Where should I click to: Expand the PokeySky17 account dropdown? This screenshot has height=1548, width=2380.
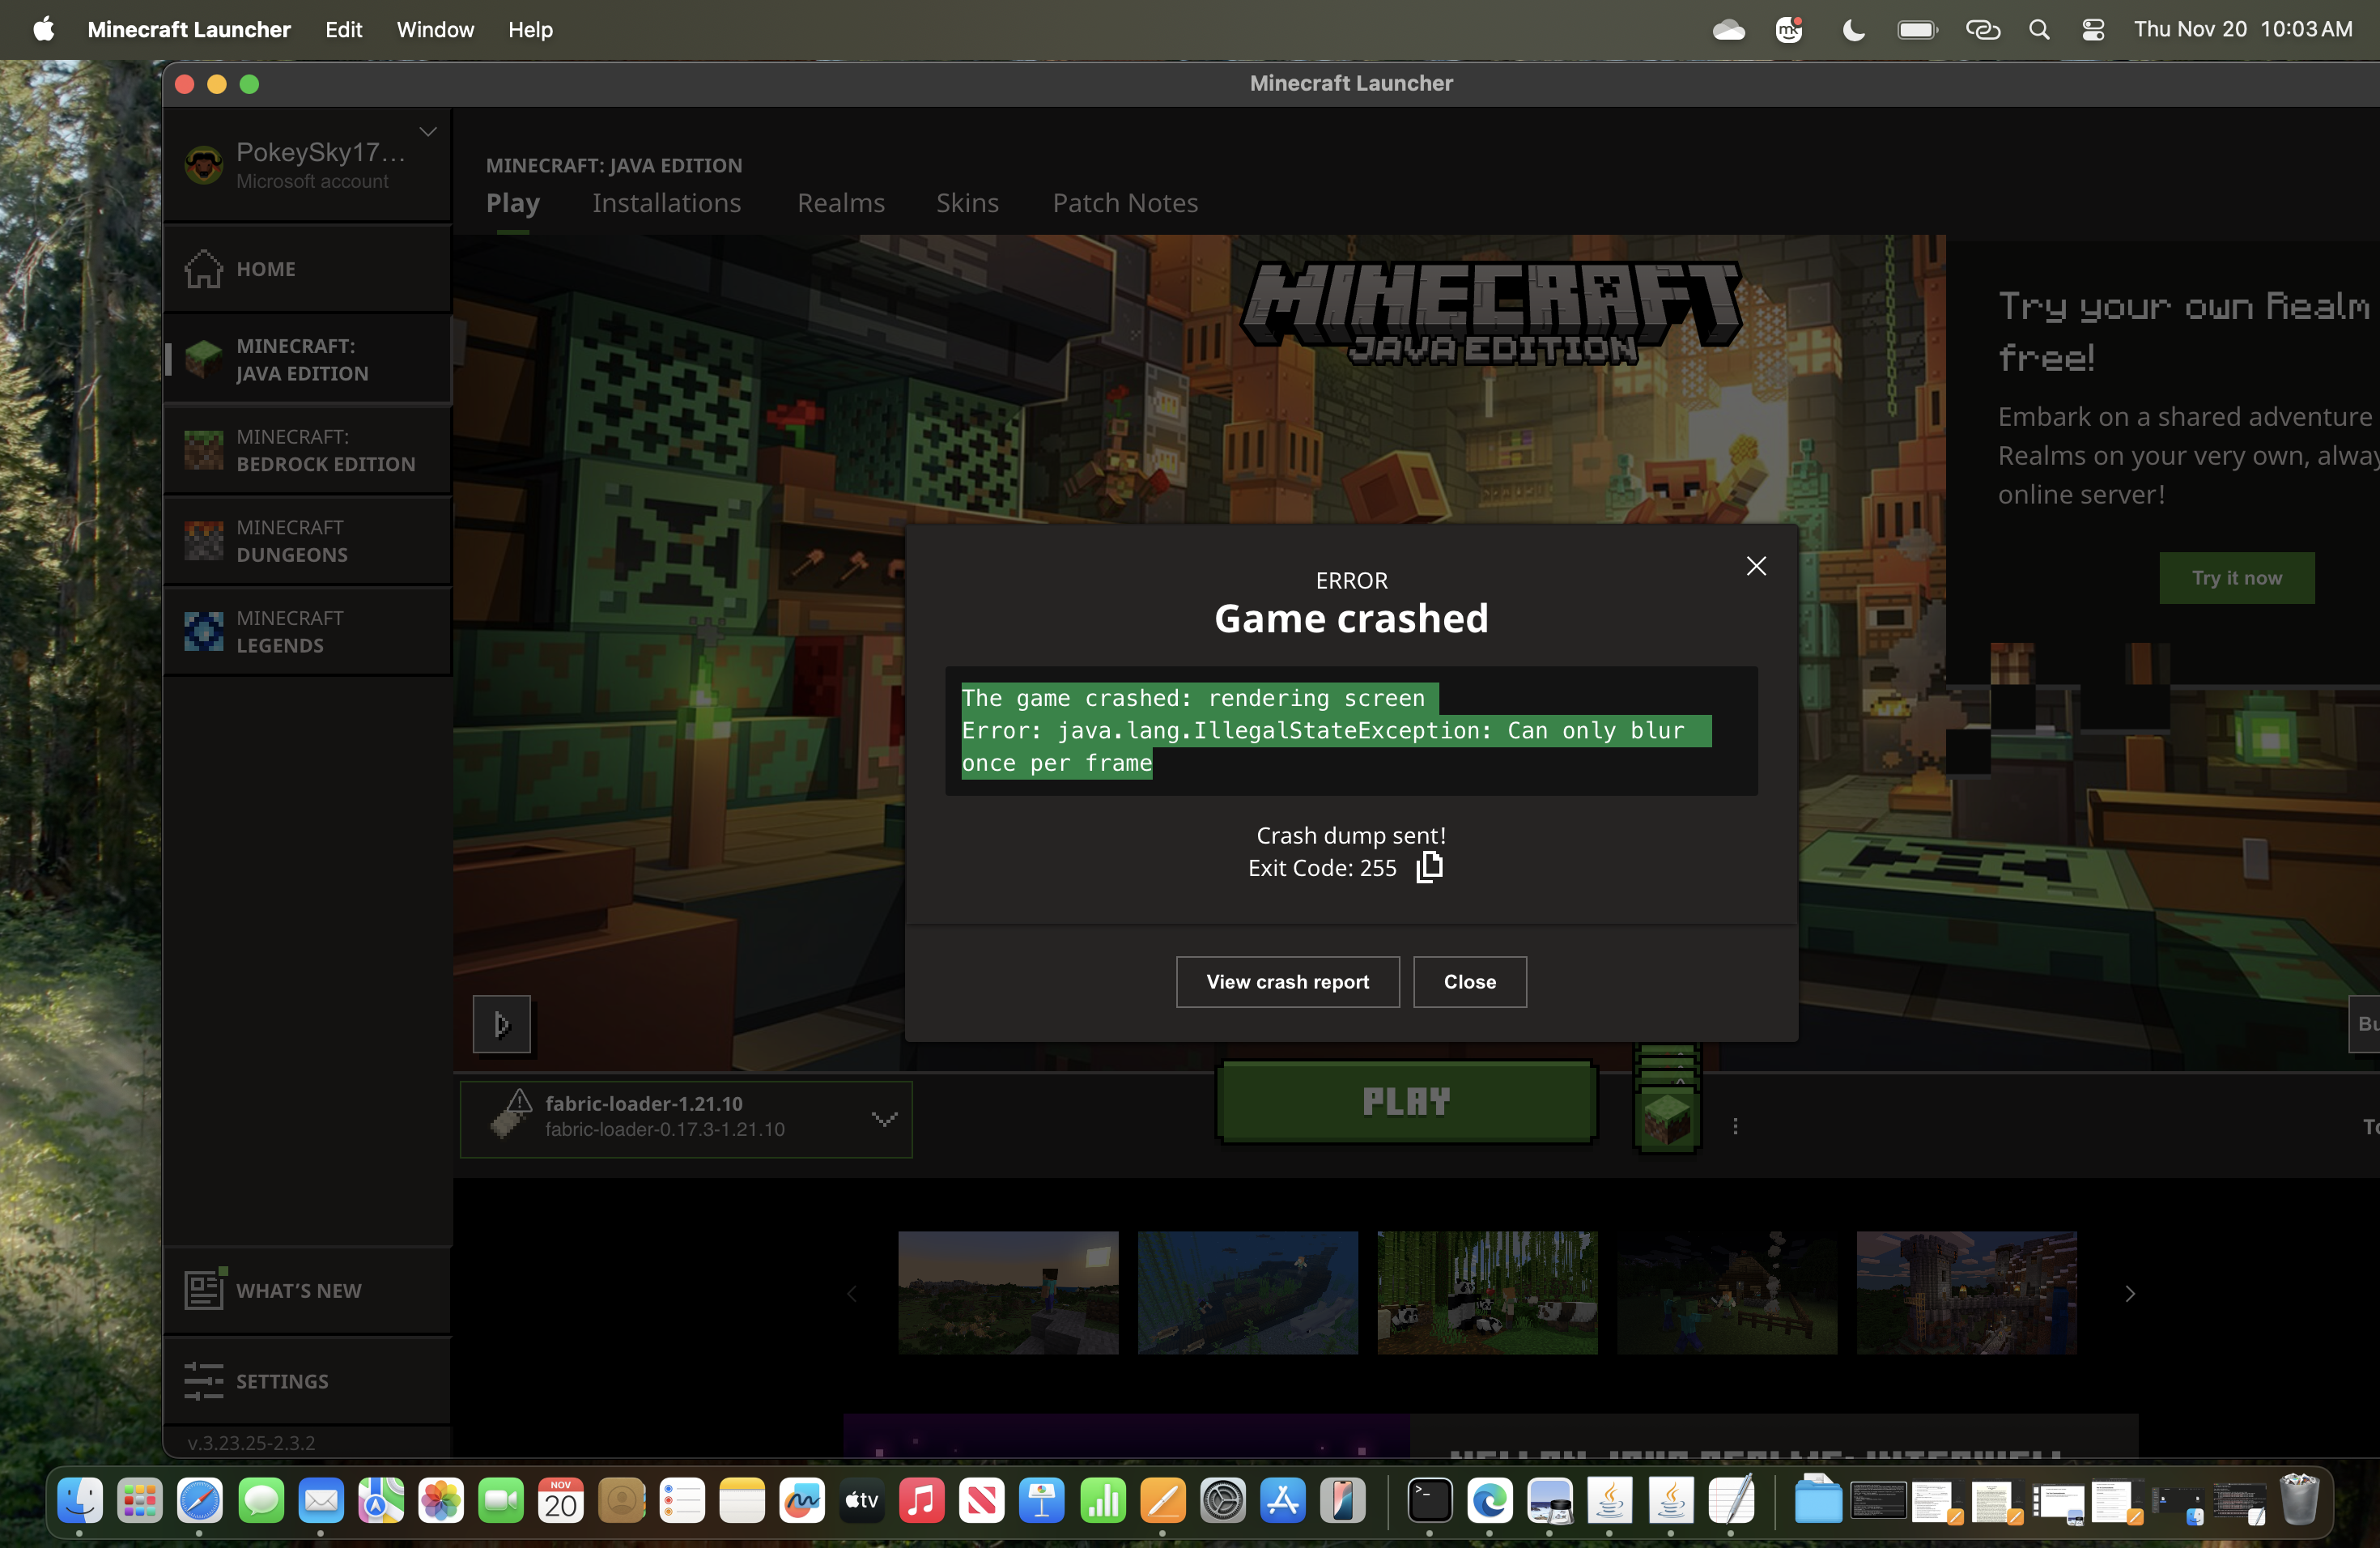[x=428, y=132]
